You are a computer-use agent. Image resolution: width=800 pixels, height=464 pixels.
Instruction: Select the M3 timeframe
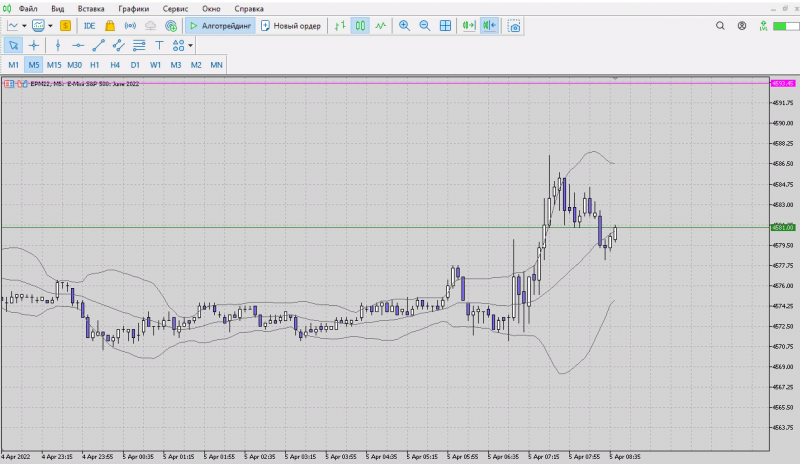(176, 65)
